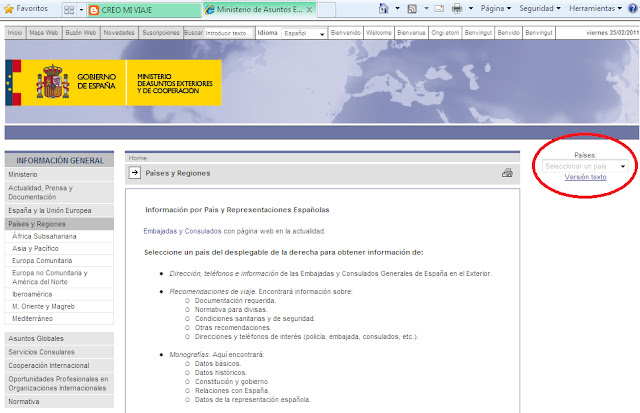Open Suscripciones link
640x413 pixels.
(x=161, y=33)
